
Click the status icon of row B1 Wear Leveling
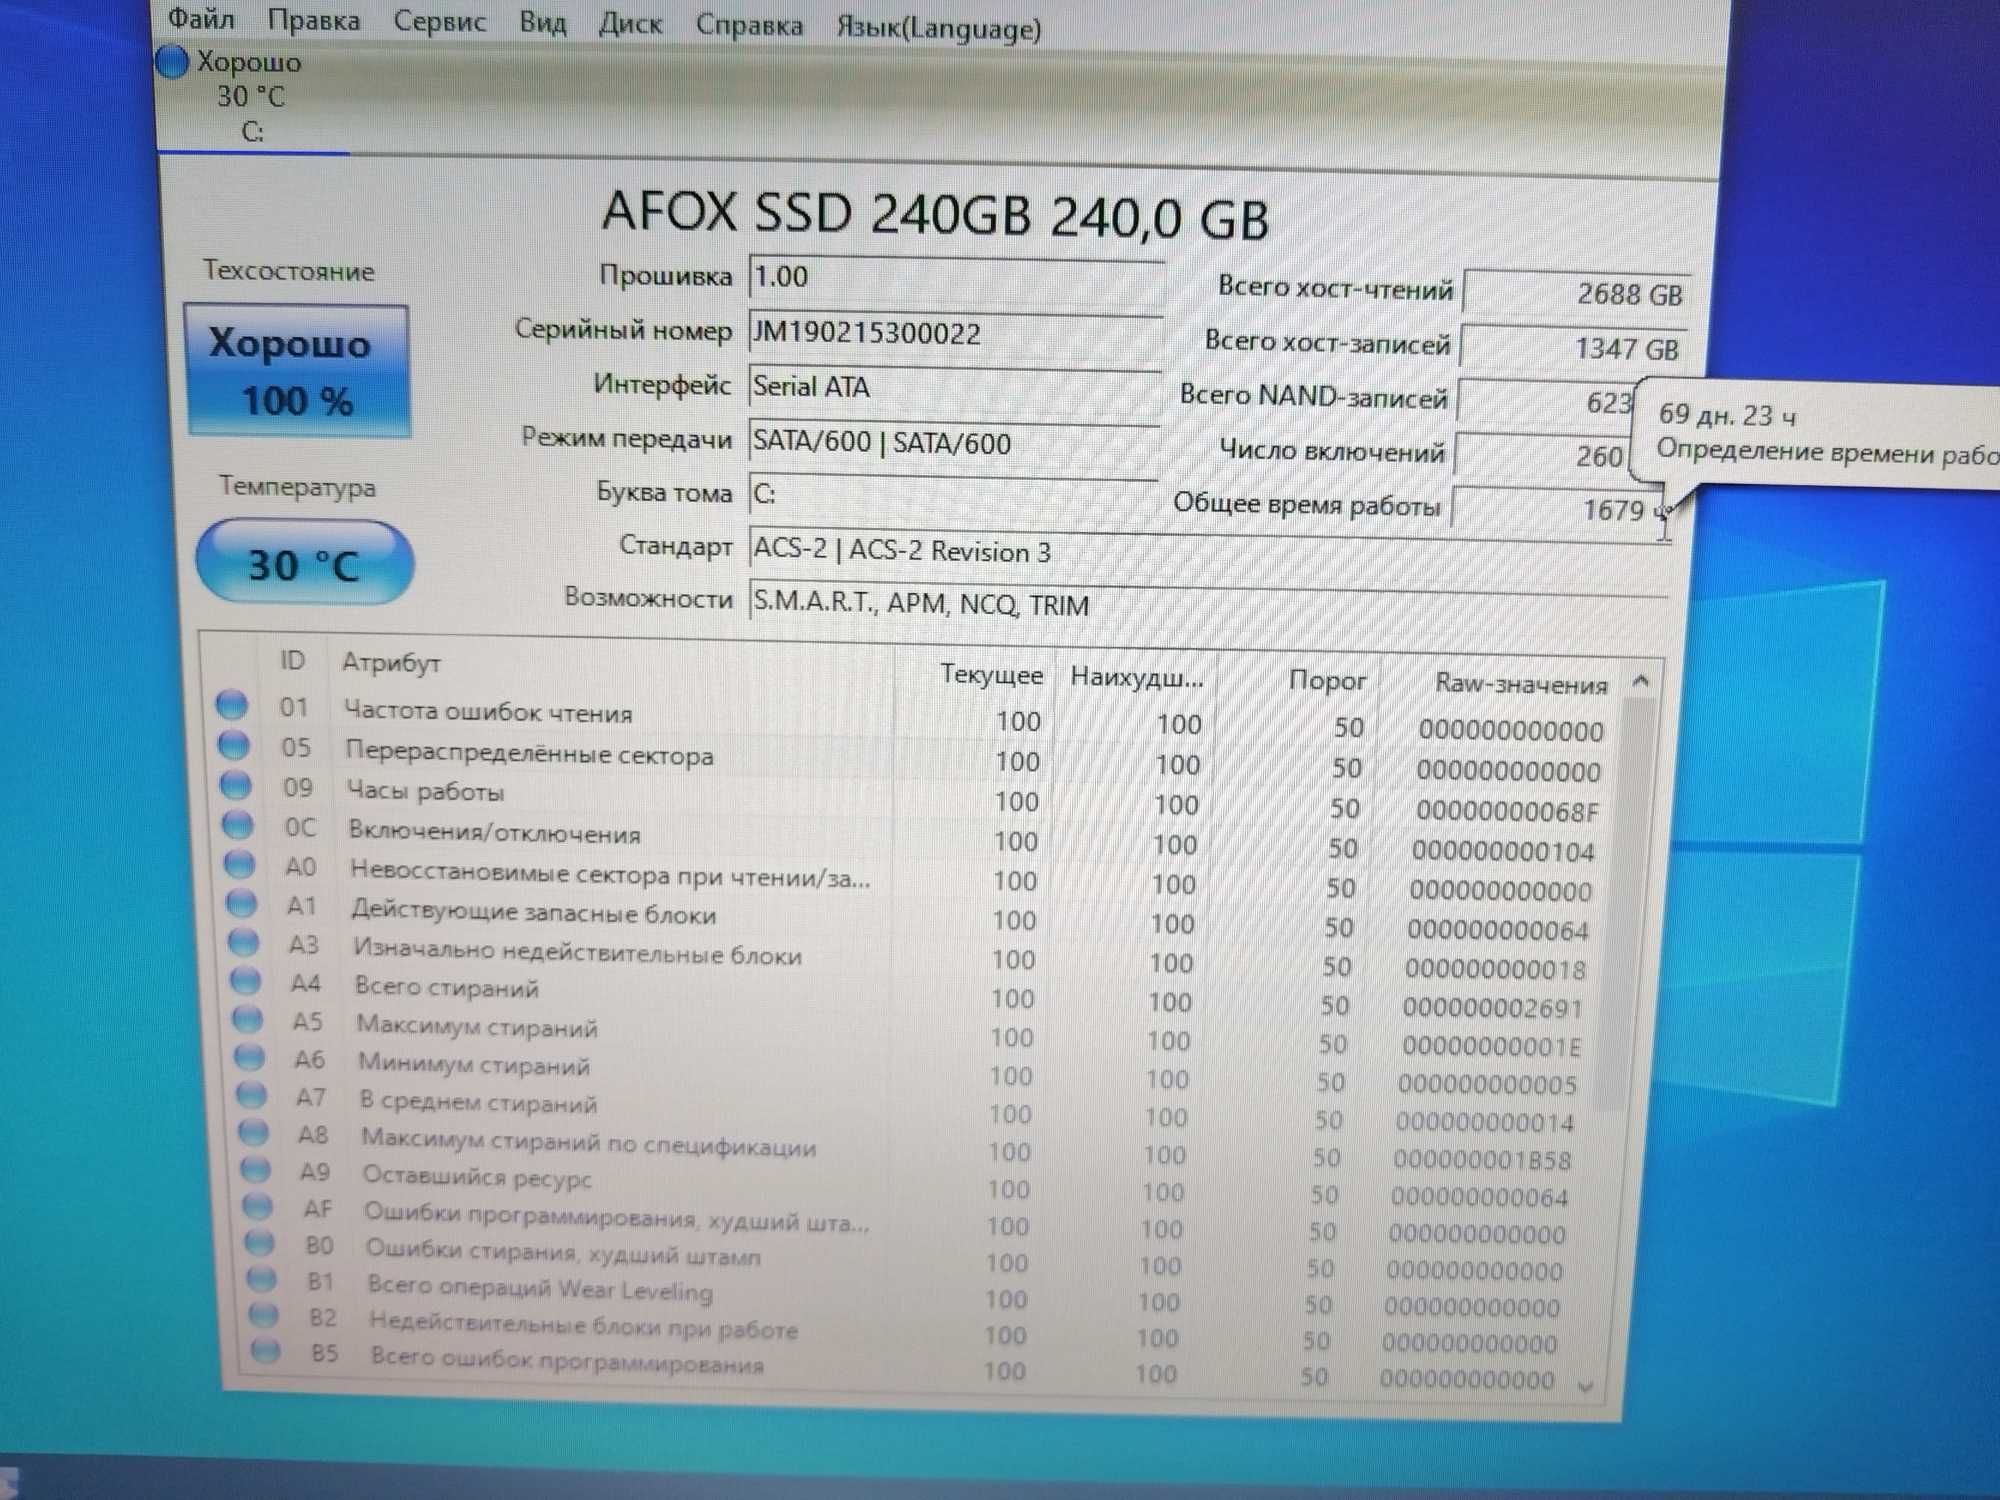click(x=262, y=1278)
